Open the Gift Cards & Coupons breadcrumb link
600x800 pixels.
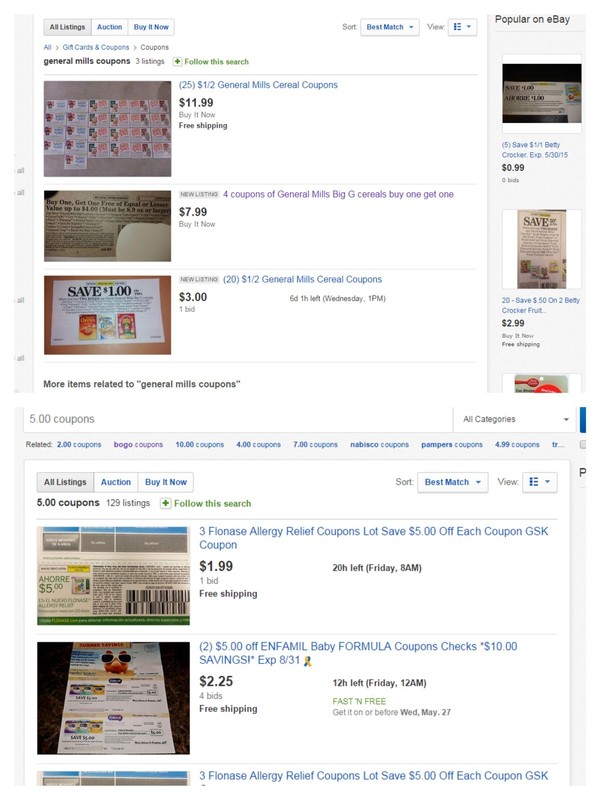96,47
